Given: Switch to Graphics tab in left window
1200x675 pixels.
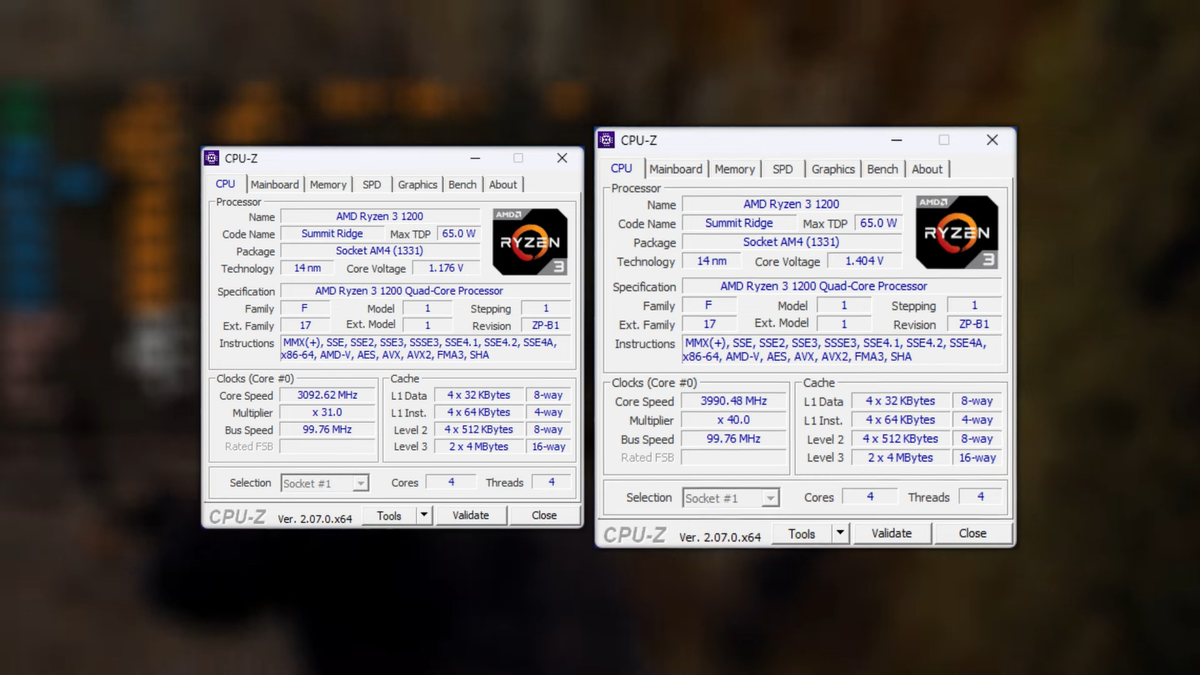Looking at the screenshot, I should coord(417,185).
